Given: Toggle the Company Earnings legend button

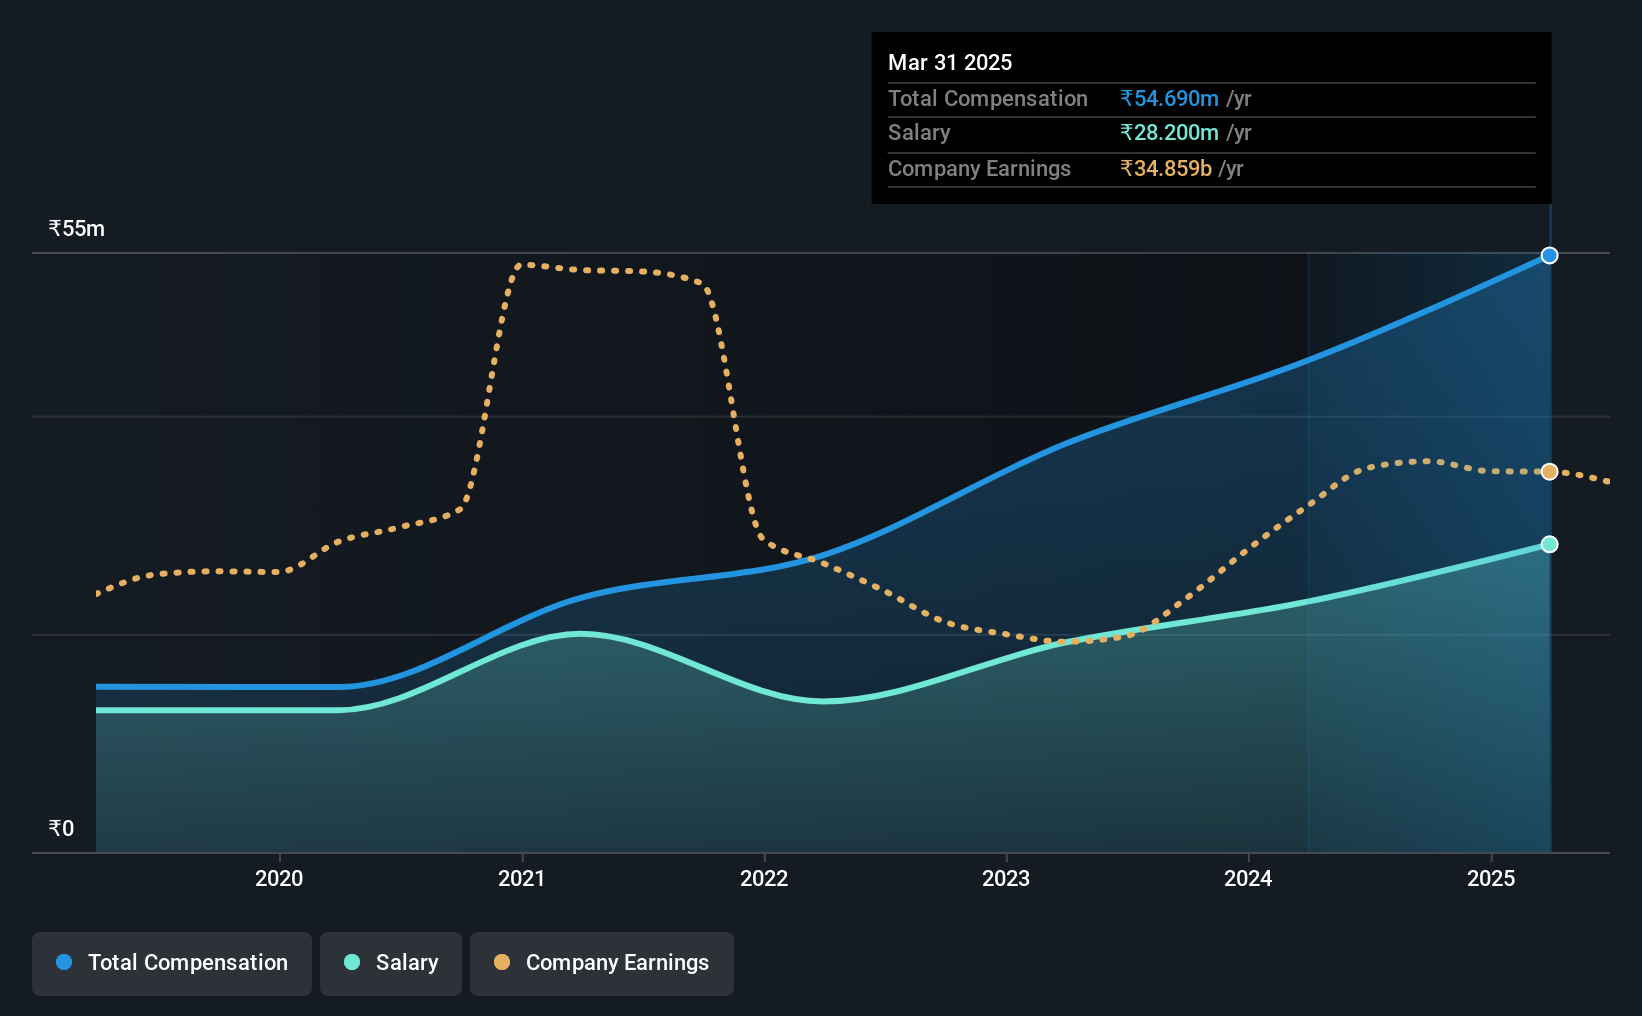Looking at the screenshot, I should [x=602, y=963].
